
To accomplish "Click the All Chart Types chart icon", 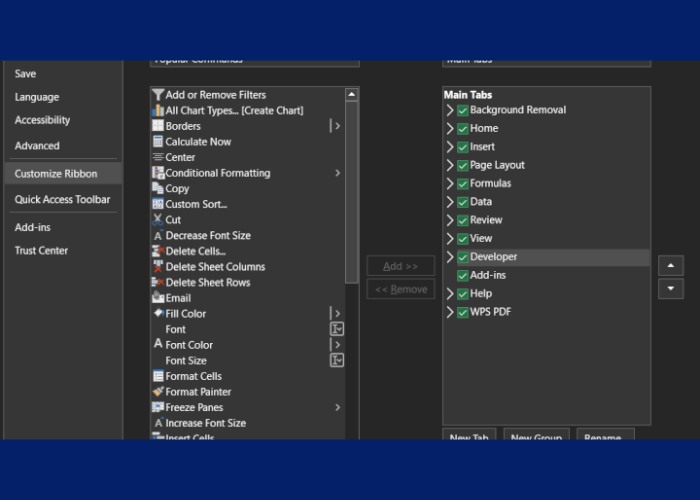I will pyautogui.click(x=158, y=110).
